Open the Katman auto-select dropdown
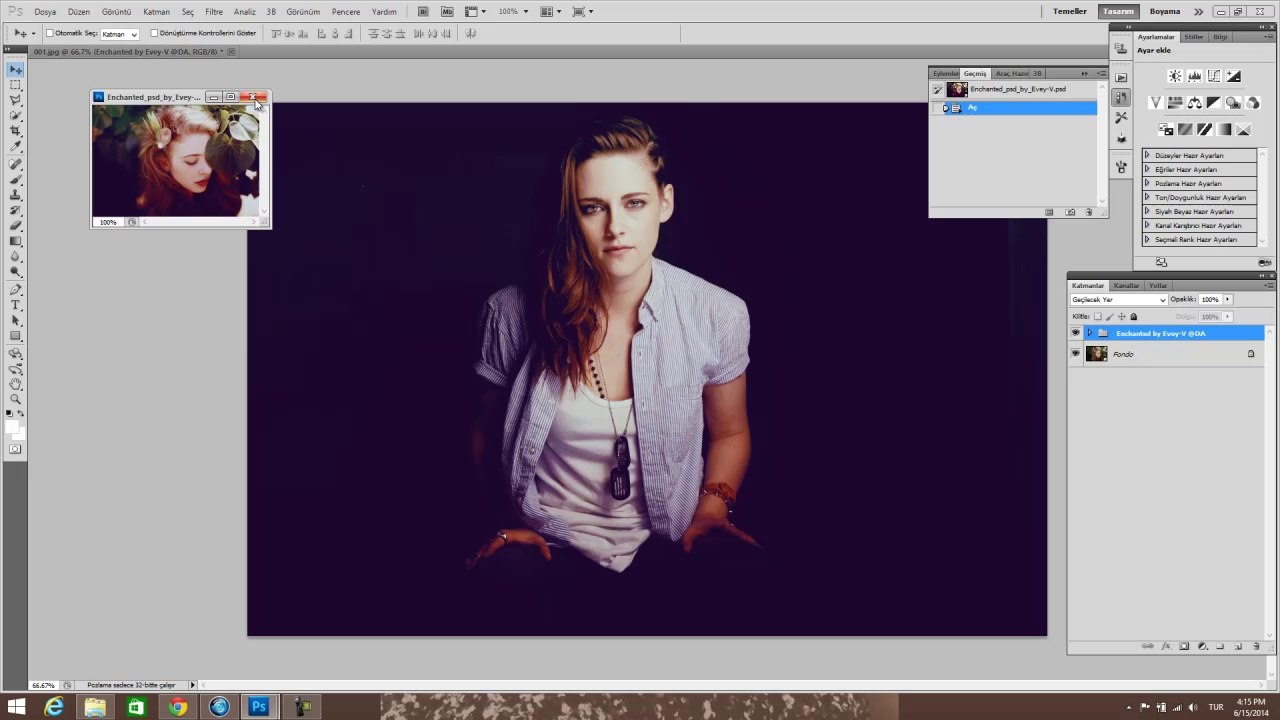Viewport: 1280px width, 720px height. coord(119,34)
